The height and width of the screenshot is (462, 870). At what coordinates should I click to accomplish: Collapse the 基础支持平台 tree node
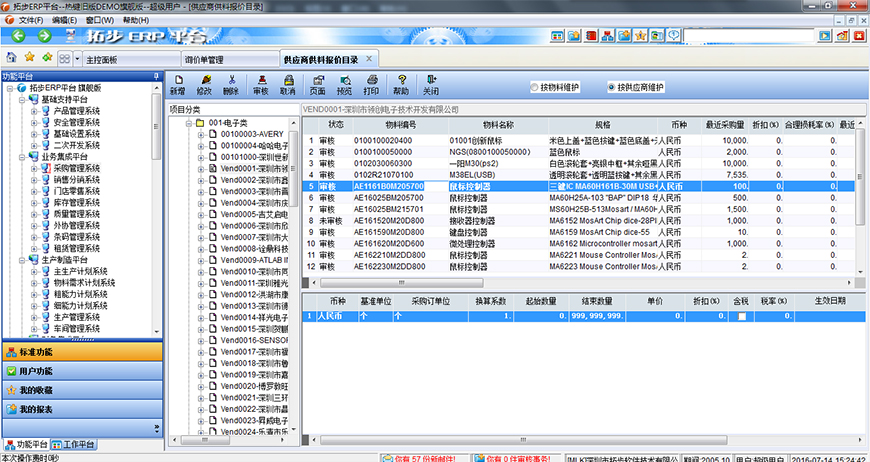[21, 100]
